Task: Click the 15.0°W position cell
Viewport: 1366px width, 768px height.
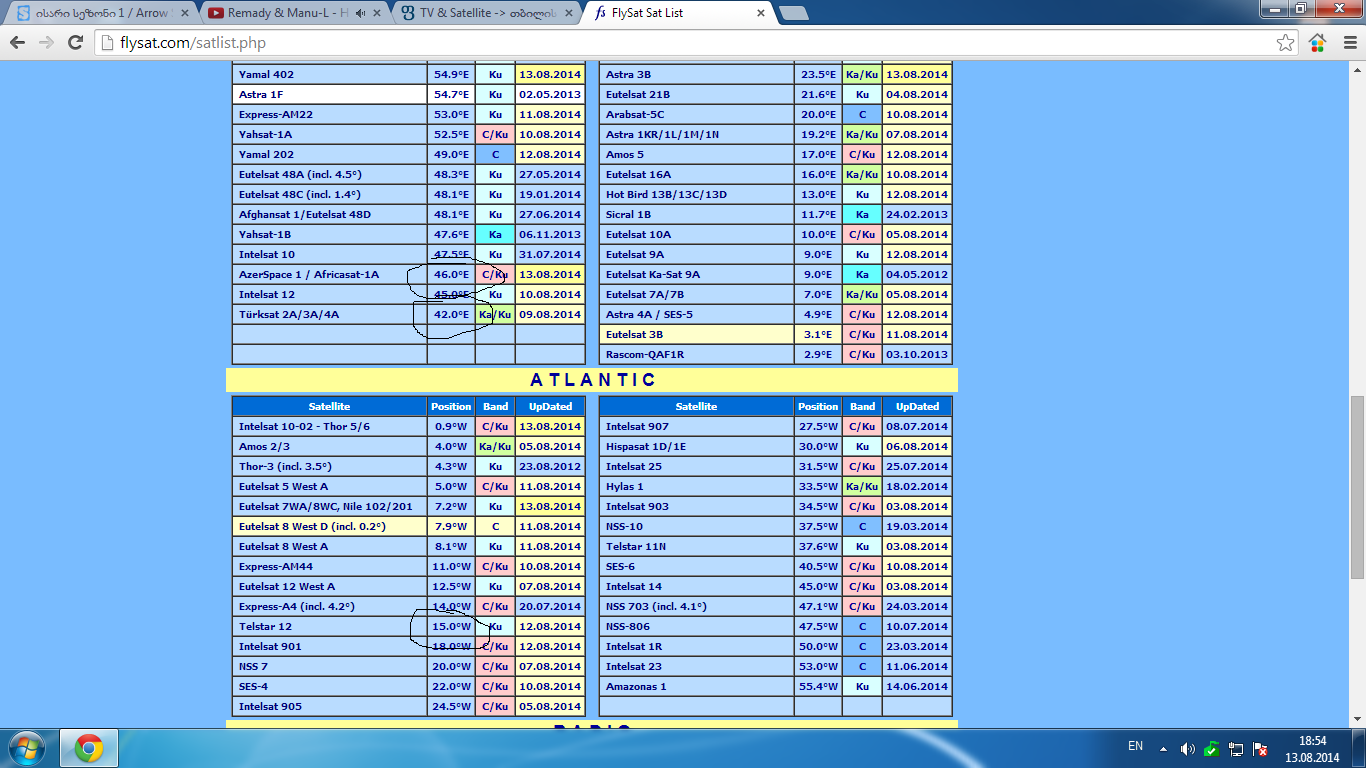Action: [x=451, y=626]
